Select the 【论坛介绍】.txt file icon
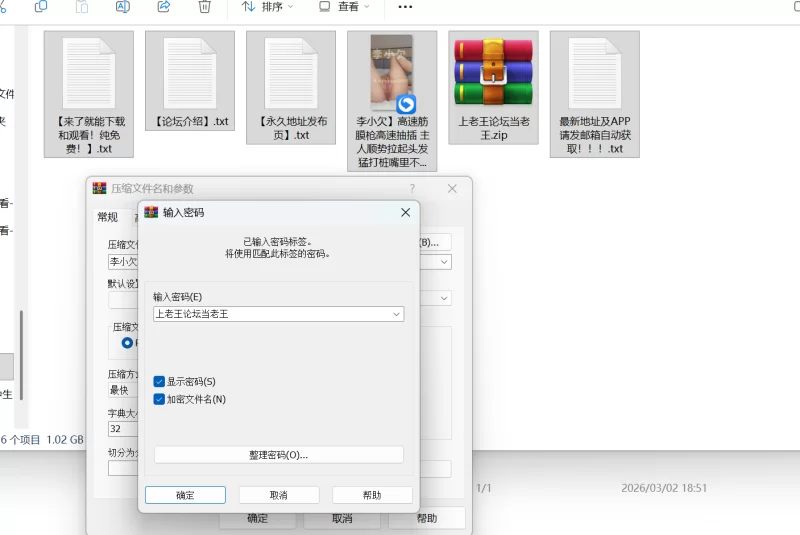Viewport: 800px width, 535px height. tap(190, 73)
